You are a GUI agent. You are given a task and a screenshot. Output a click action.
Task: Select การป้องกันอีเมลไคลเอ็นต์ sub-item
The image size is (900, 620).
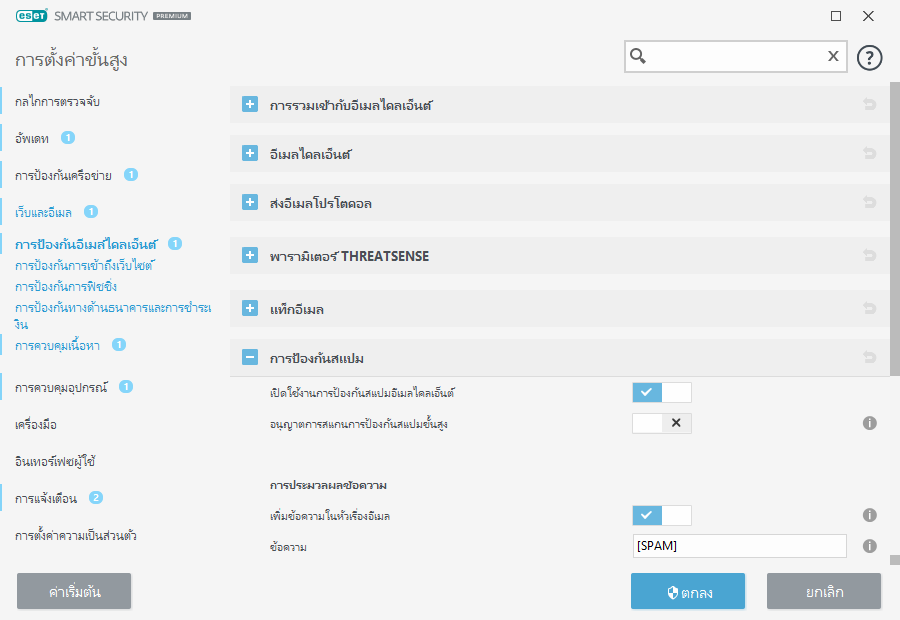pos(86,244)
